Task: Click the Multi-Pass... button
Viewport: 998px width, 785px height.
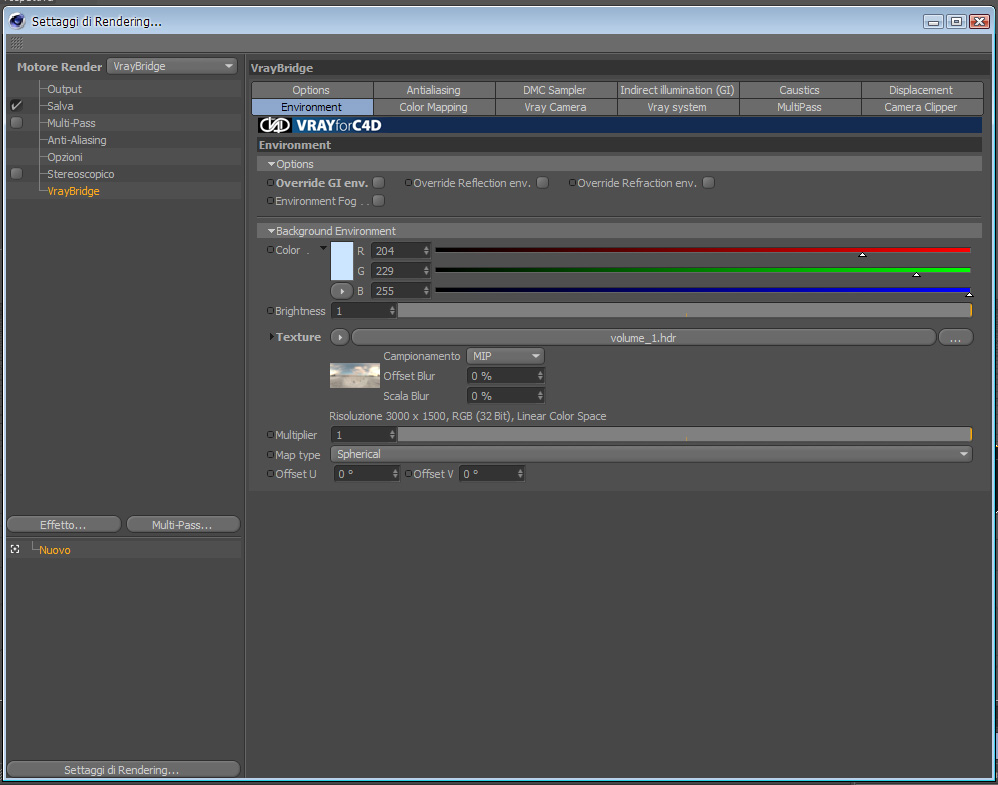Action: point(183,525)
